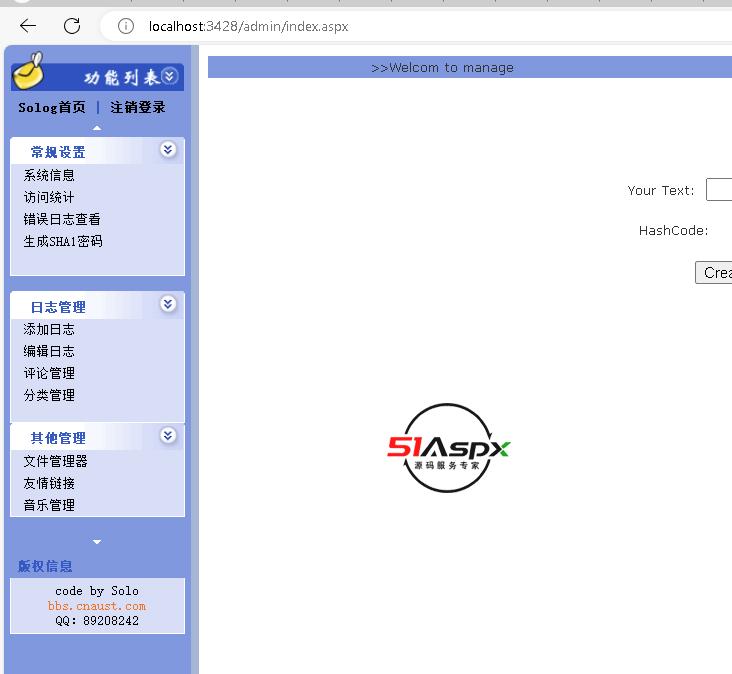Select 添加日志 in log management
The image size is (732, 674).
click(x=49, y=329)
